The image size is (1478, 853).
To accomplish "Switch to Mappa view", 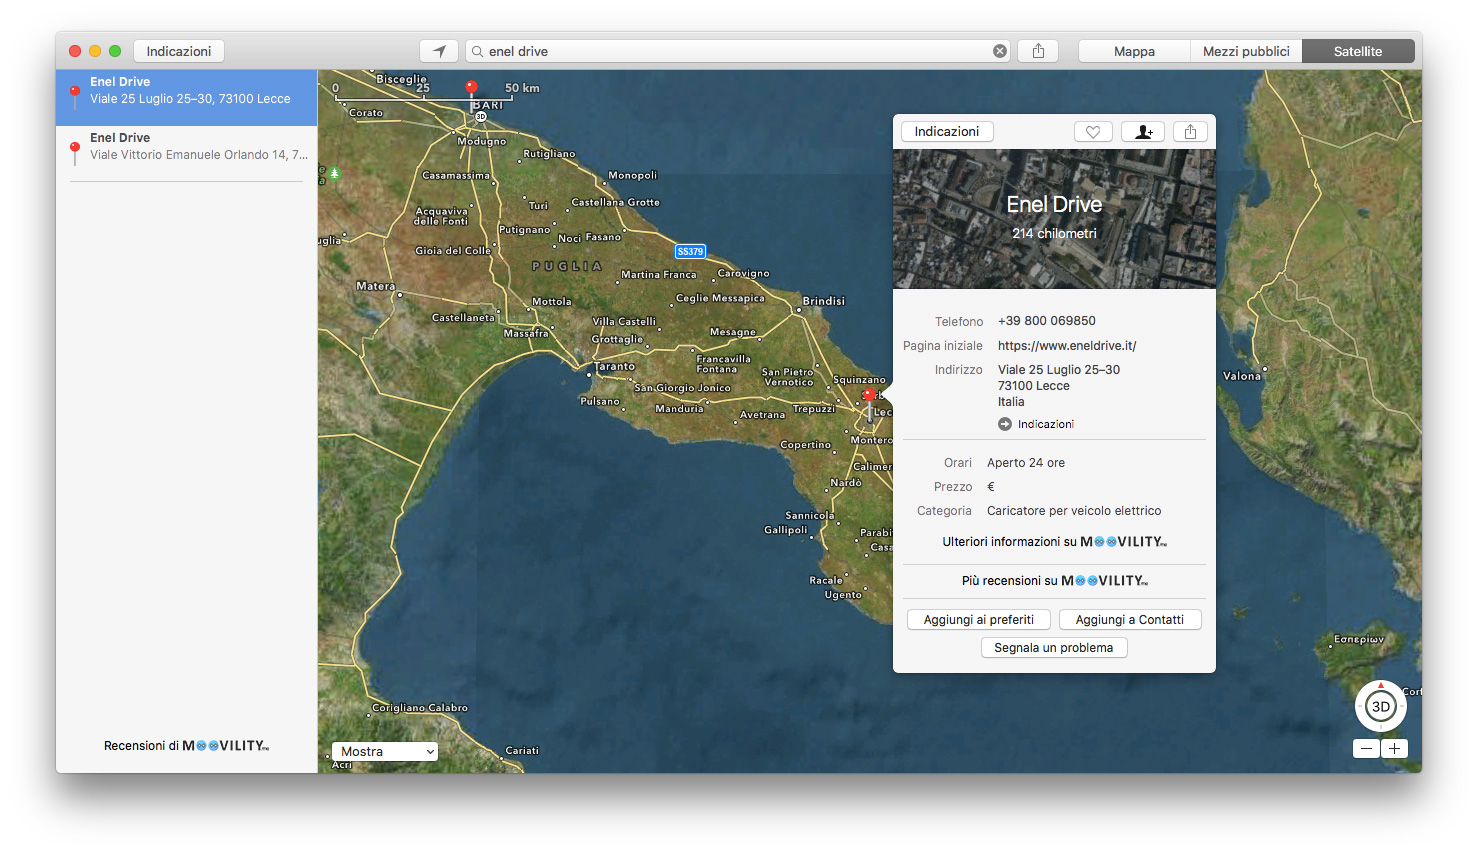I will coord(1134,51).
